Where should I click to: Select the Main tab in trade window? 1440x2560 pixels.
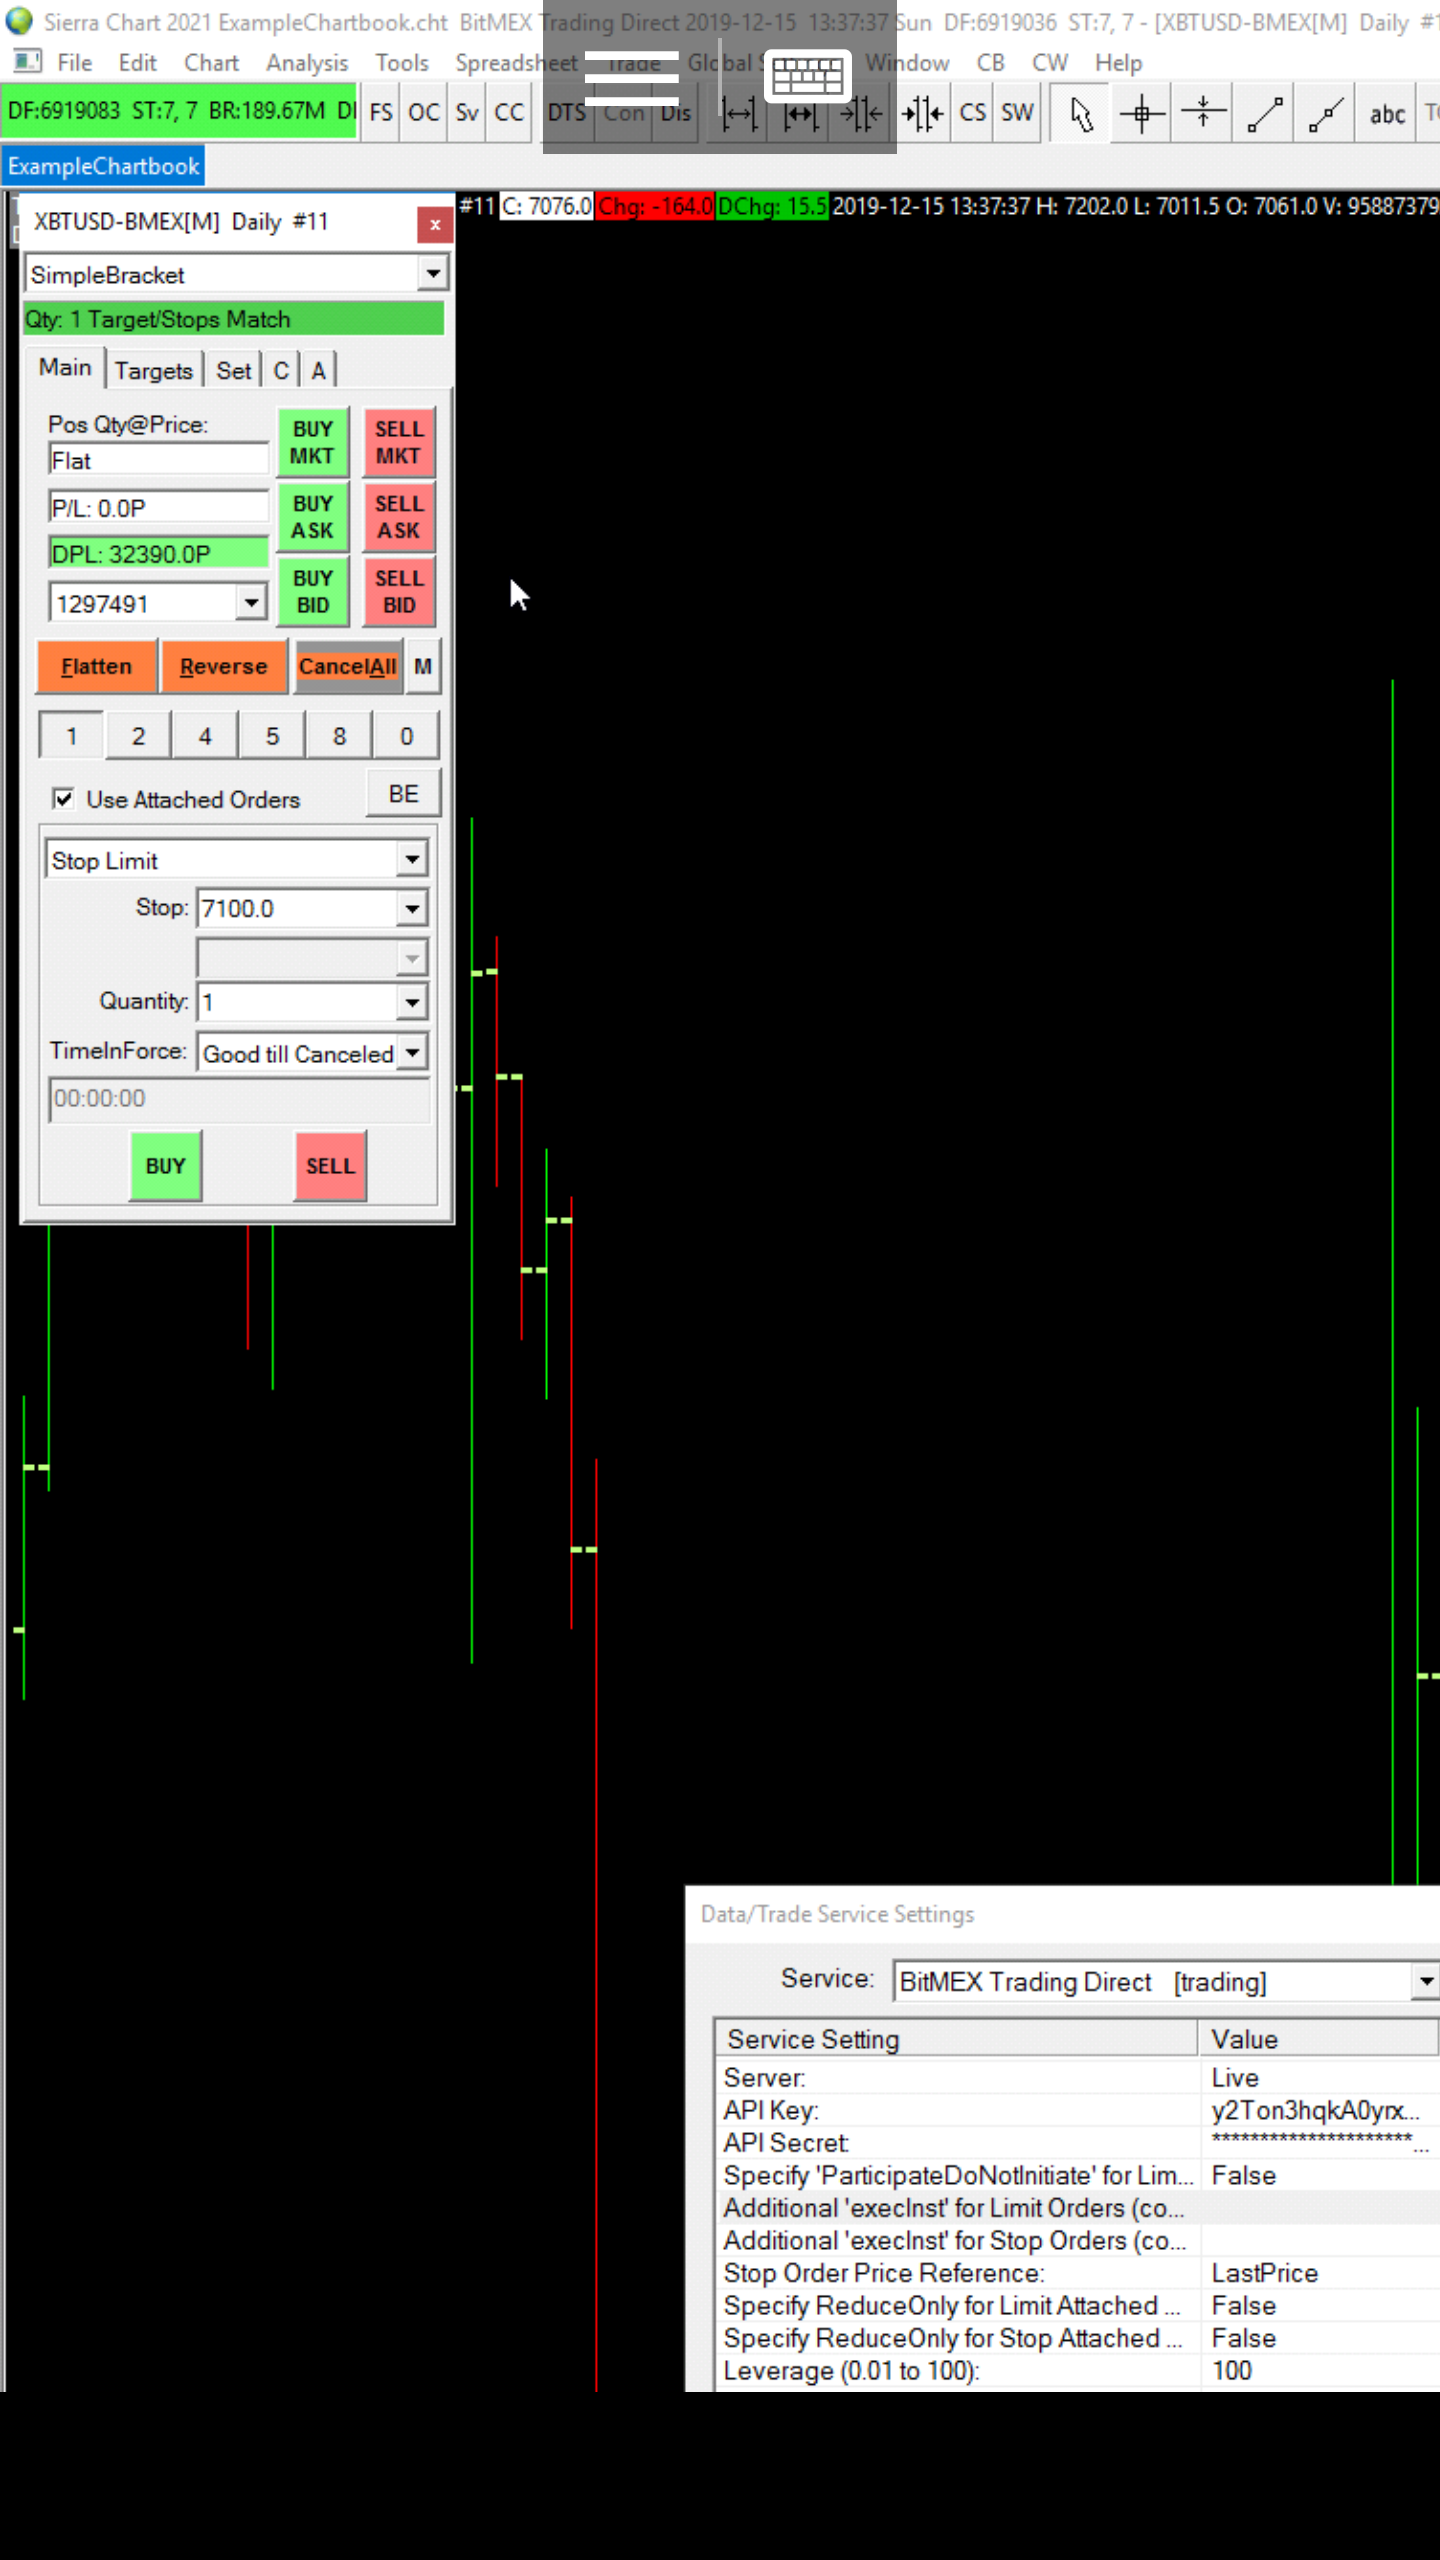coord(65,368)
